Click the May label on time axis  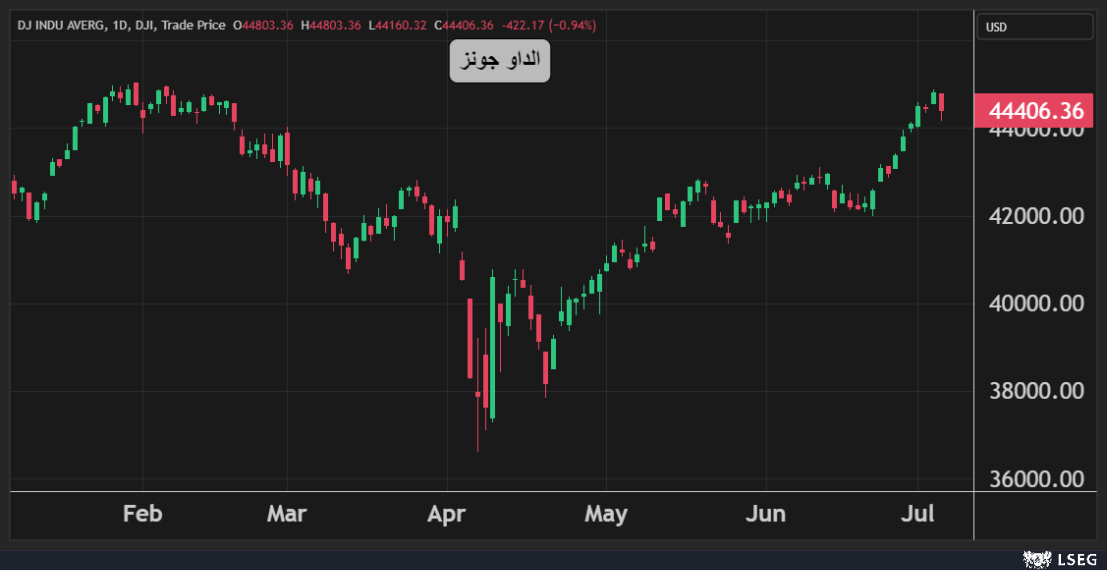click(606, 514)
